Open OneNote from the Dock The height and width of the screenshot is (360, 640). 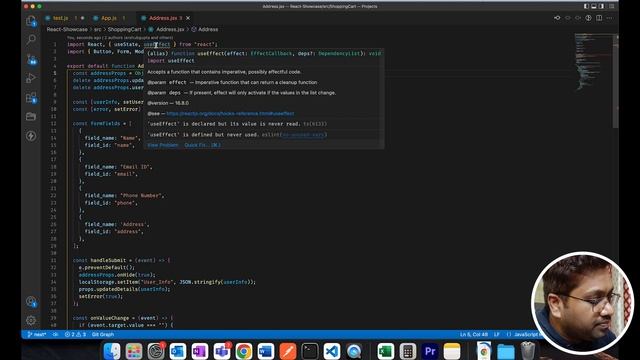pos(200,351)
